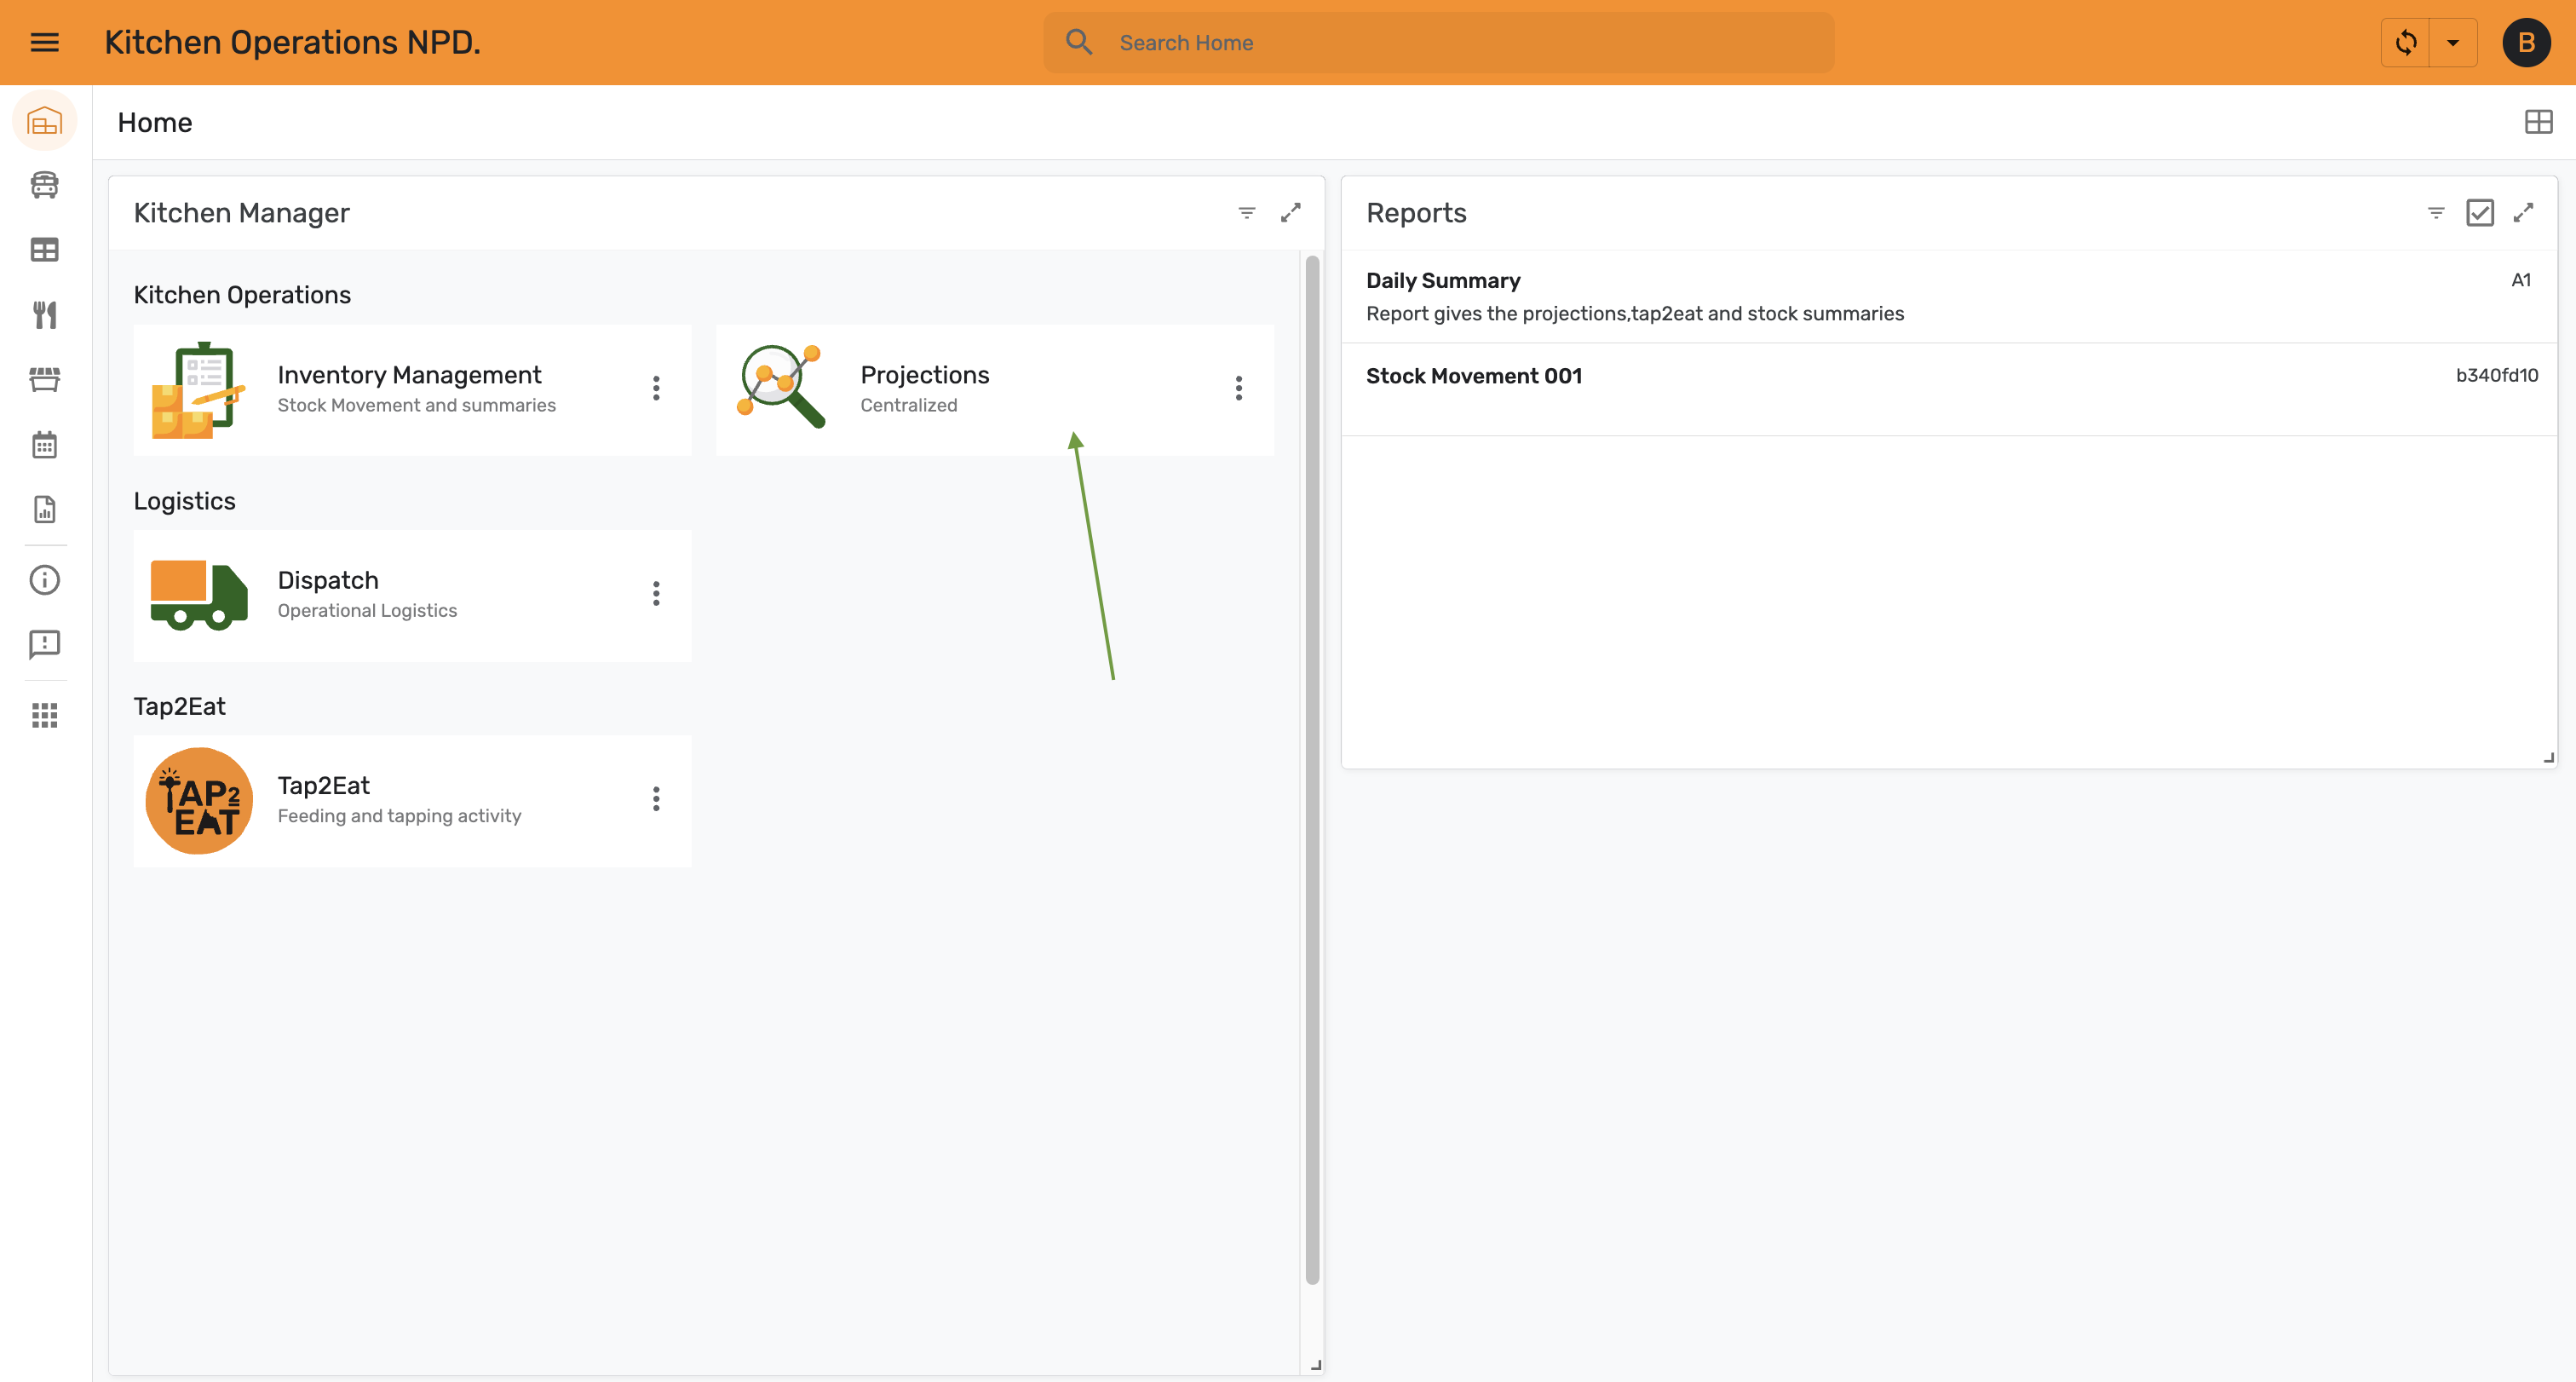
Task: Open Inventory Management more options menu
Action: 656,389
